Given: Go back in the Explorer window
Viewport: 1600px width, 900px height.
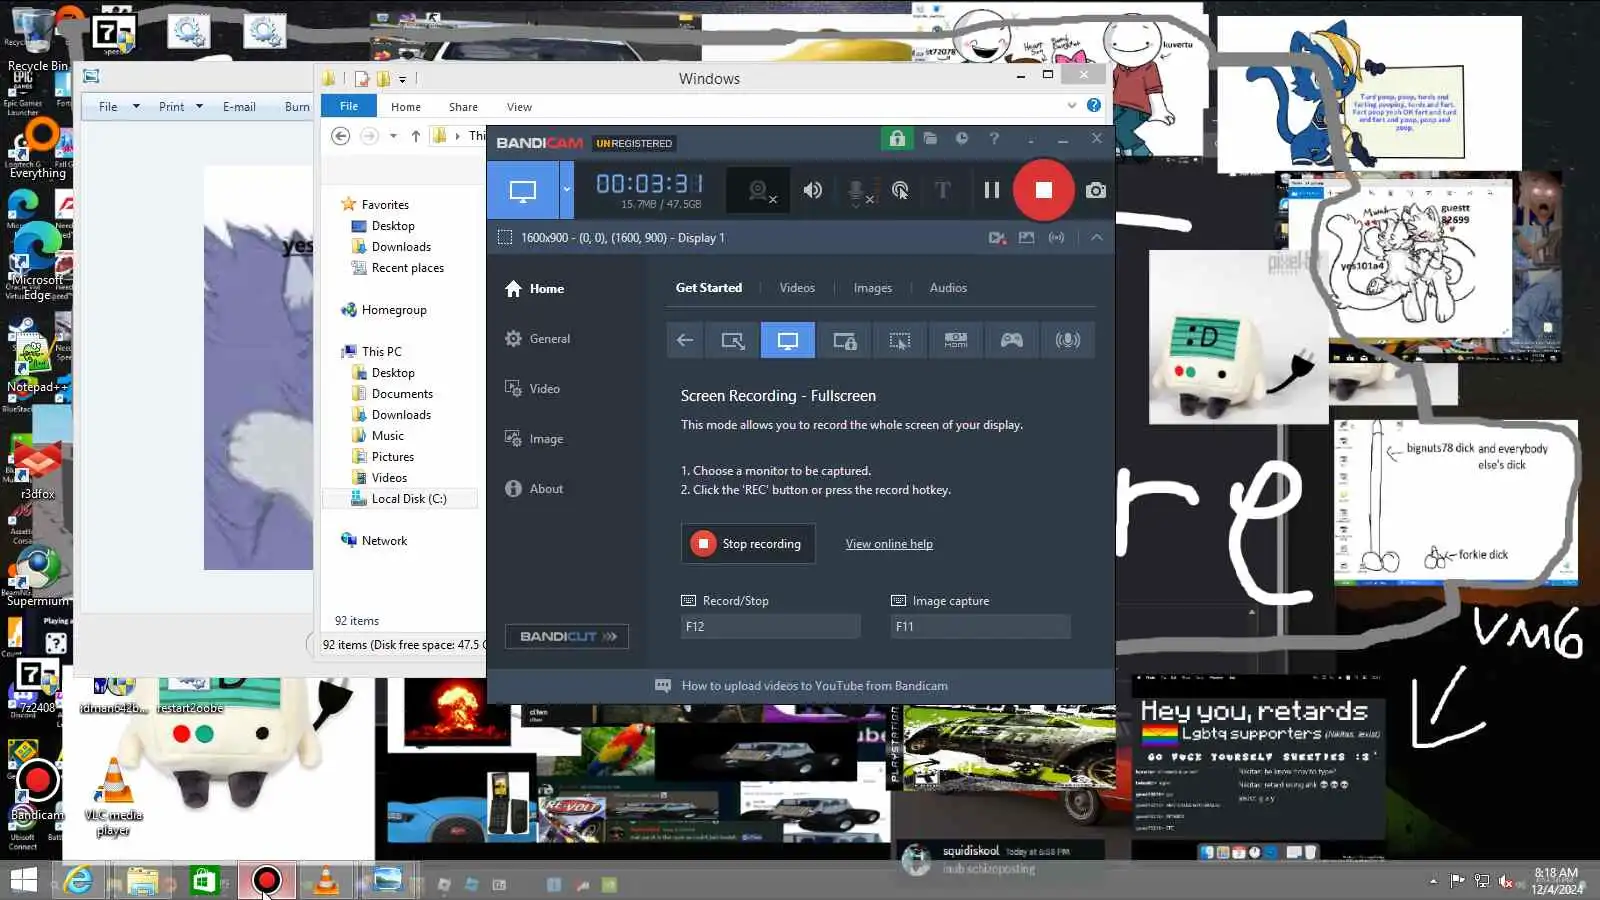Looking at the screenshot, I should click(340, 136).
